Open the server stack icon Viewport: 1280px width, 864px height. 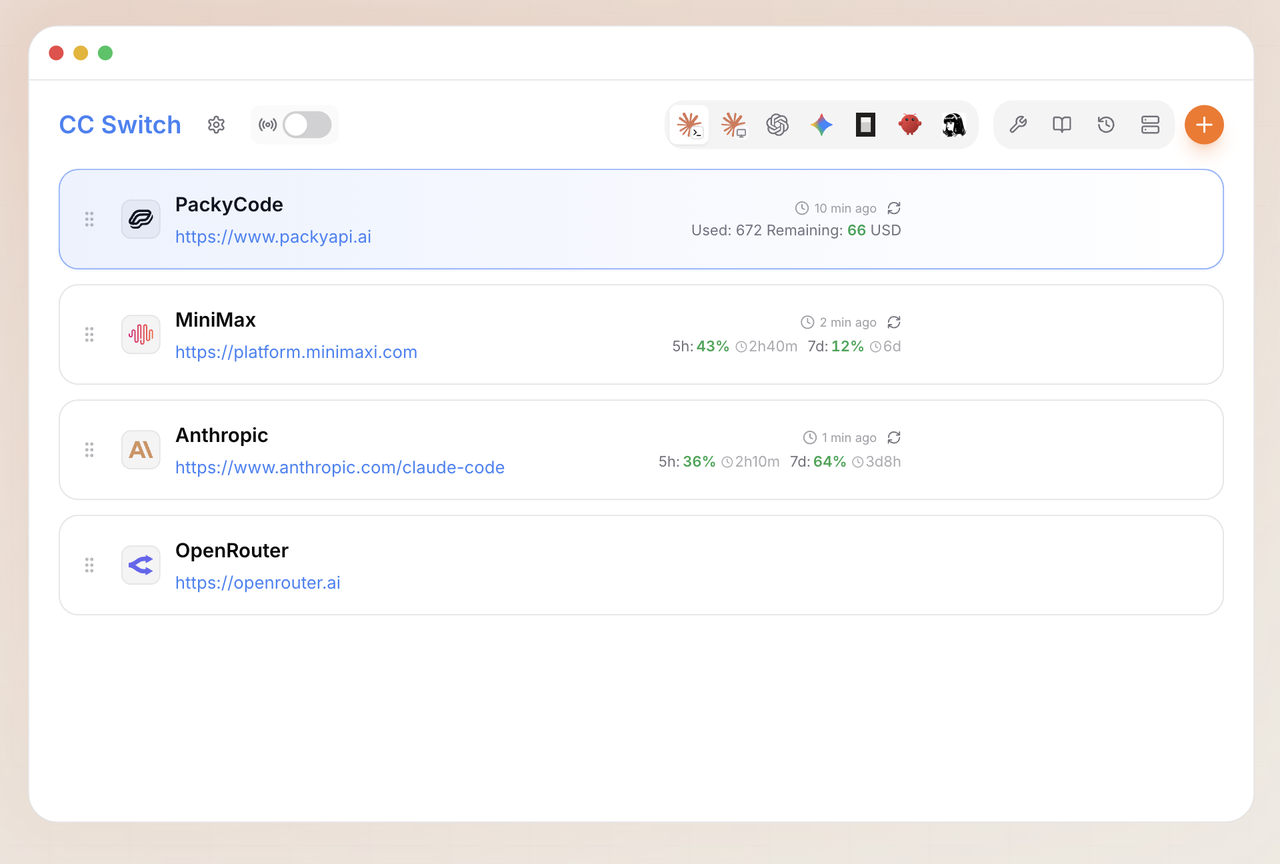point(1150,125)
